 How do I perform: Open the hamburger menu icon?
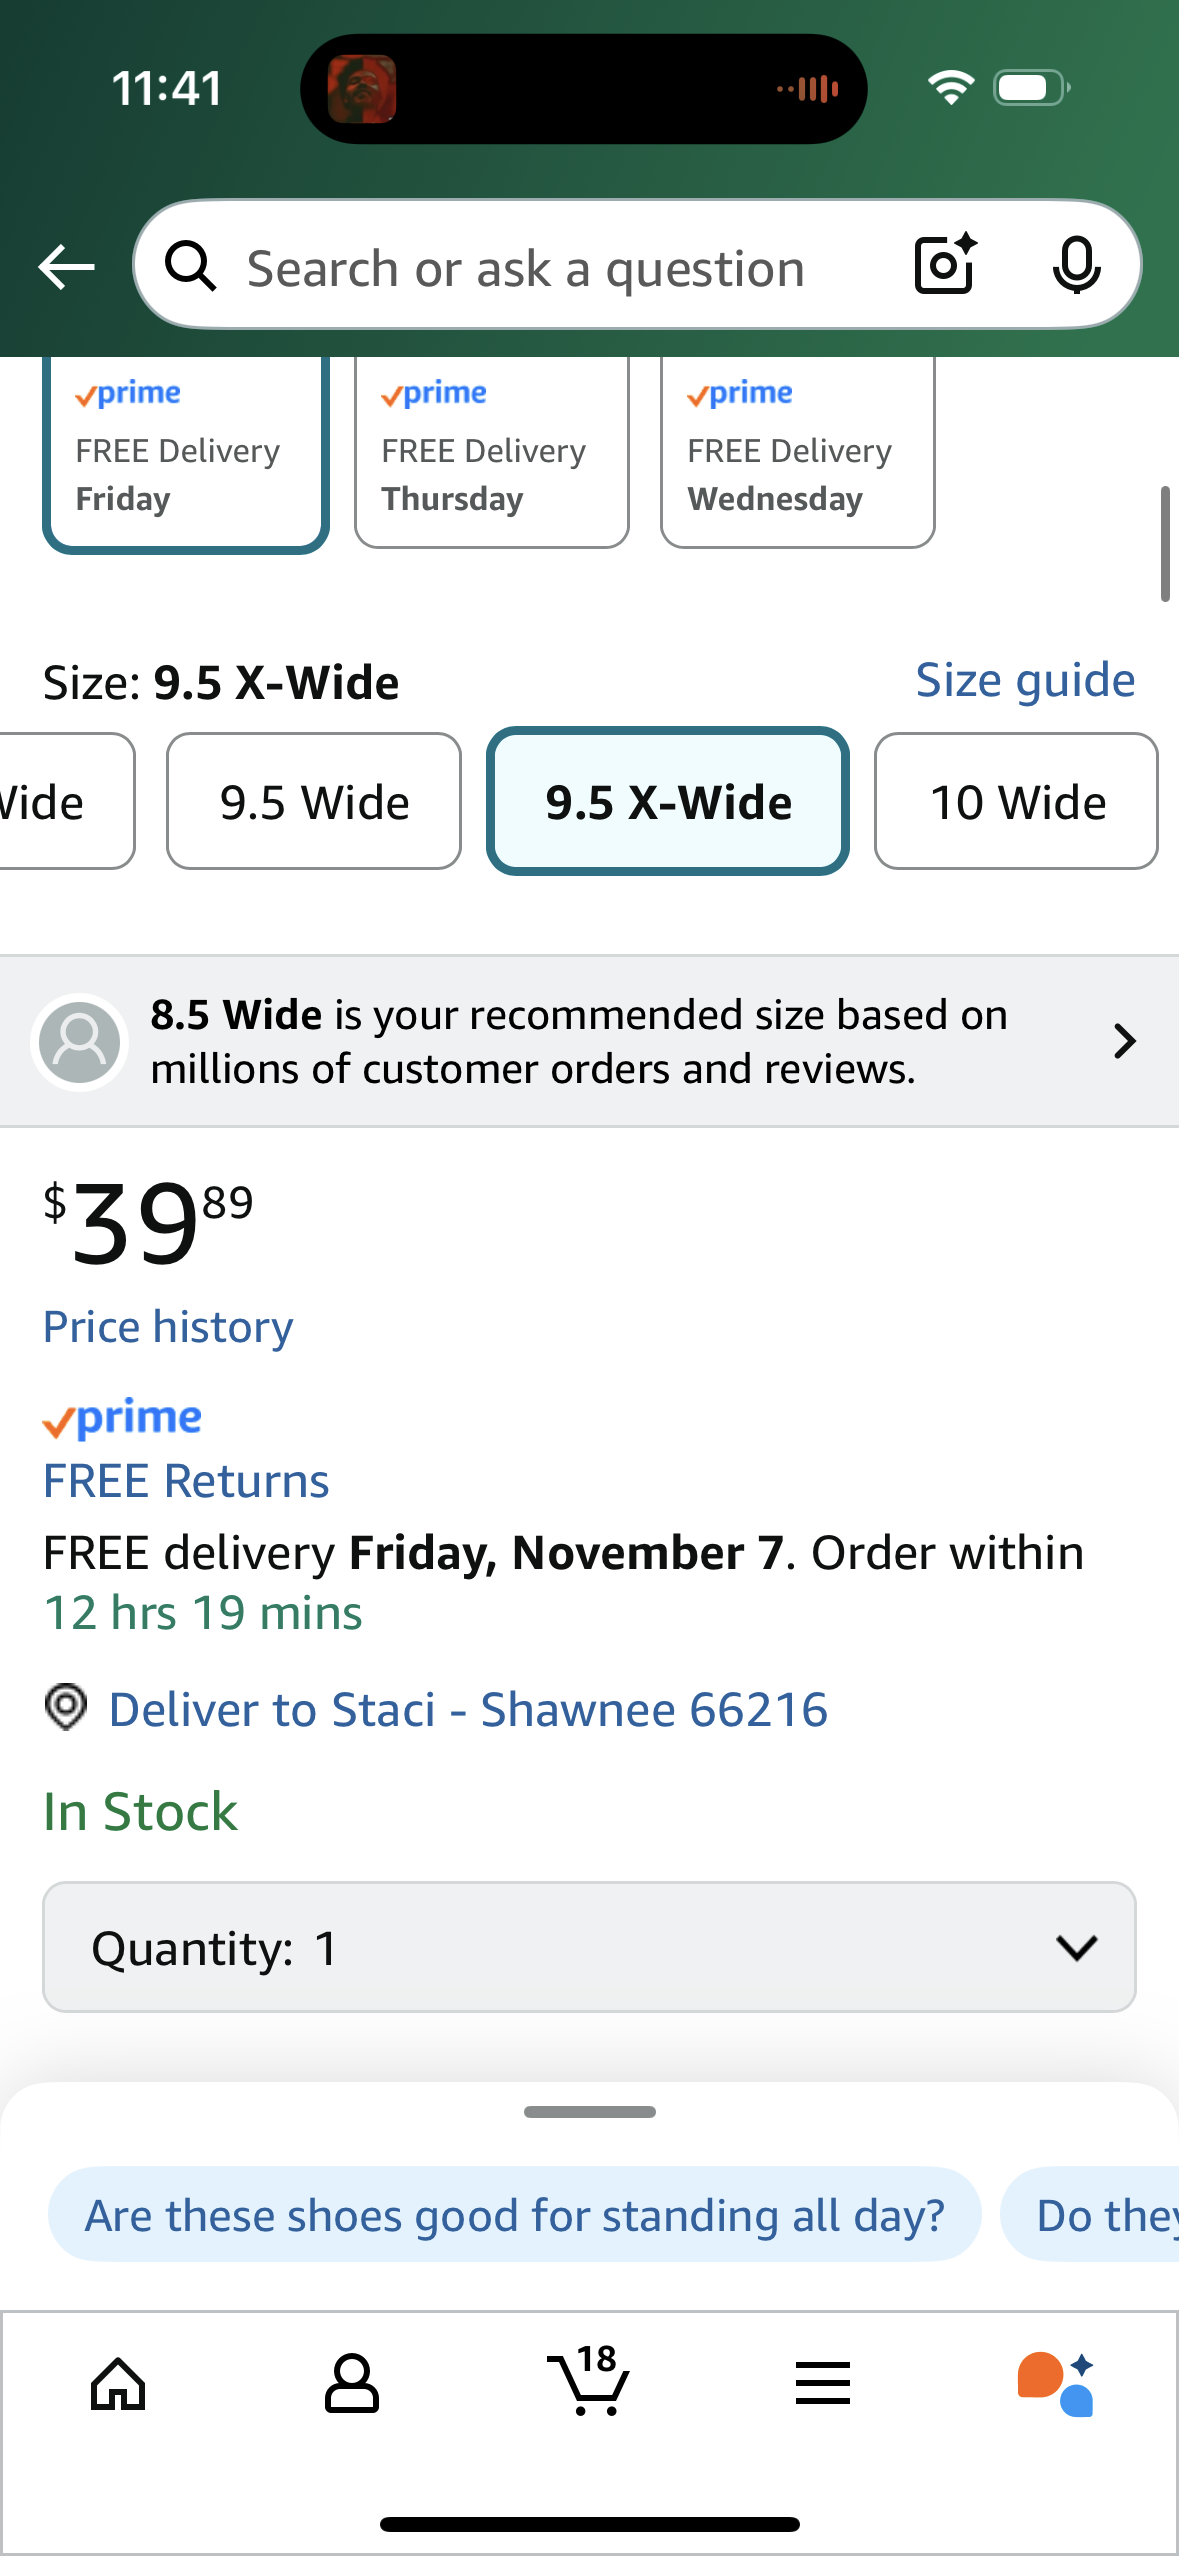click(823, 2384)
